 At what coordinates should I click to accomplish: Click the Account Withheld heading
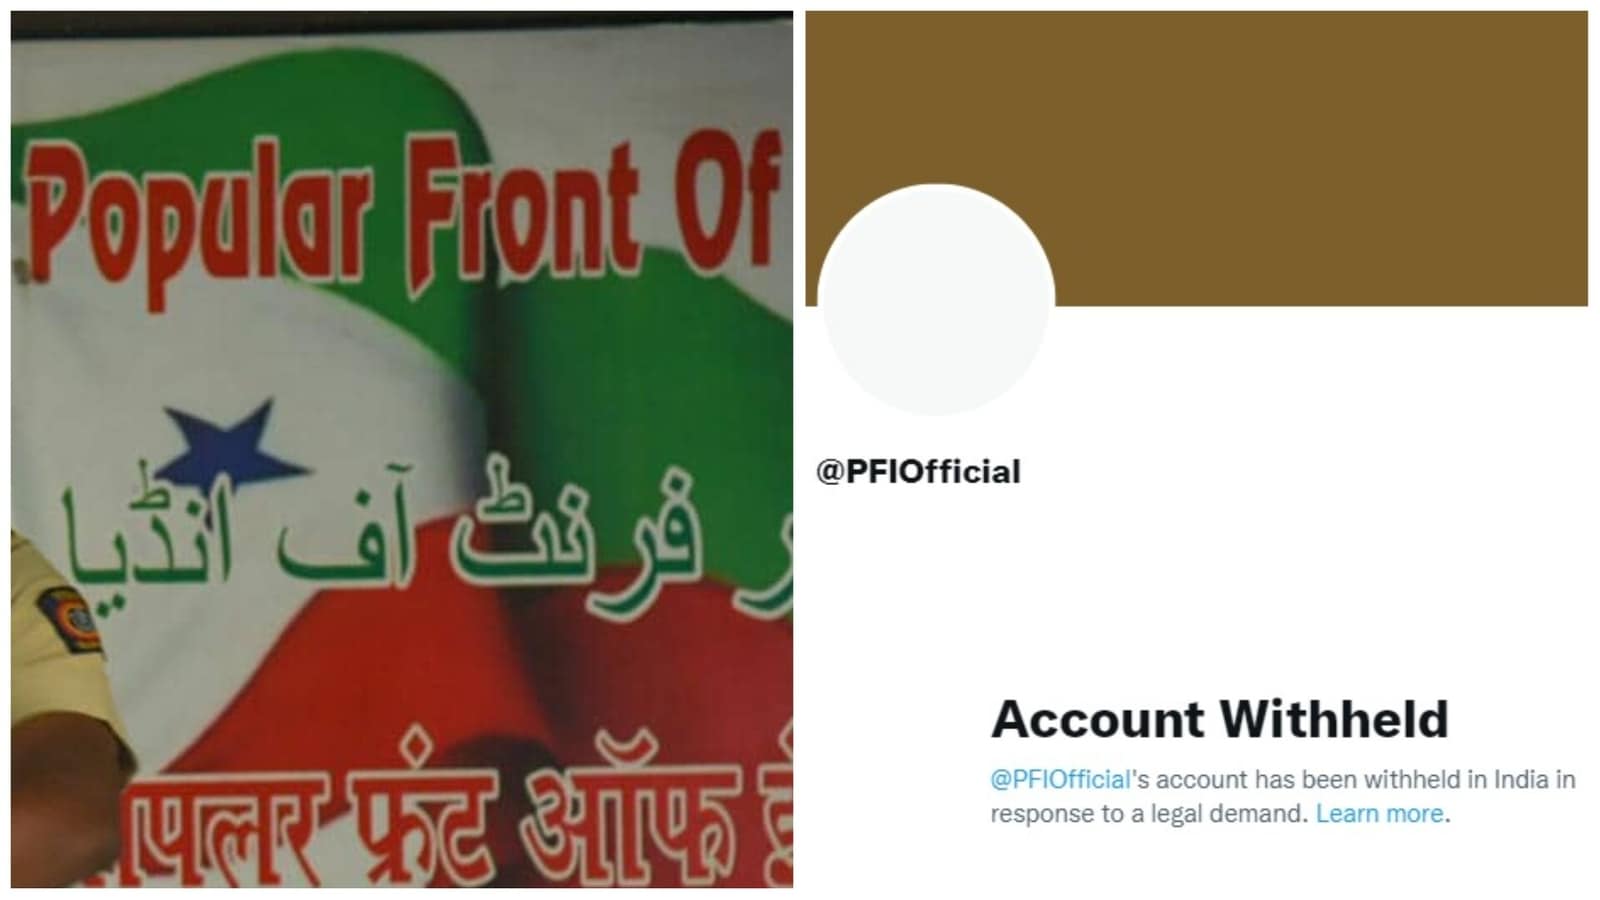click(x=1219, y=719)
